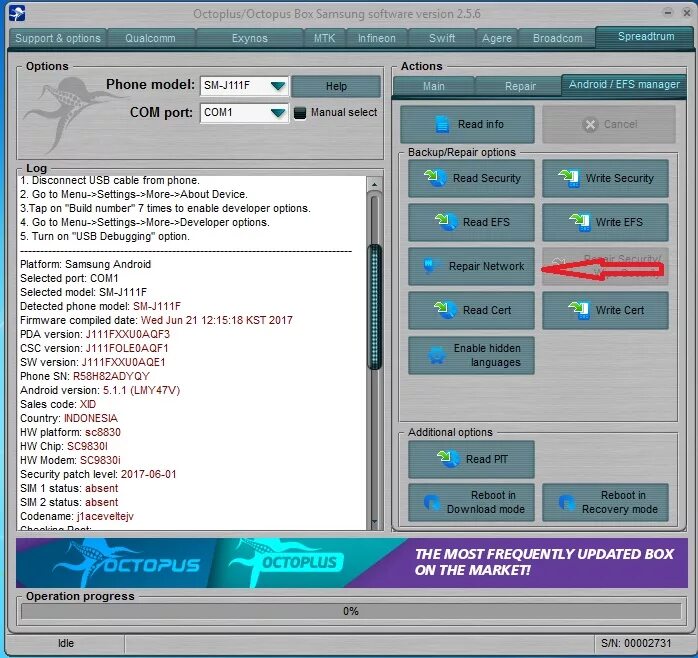Click the SIM 1 status absent line
The width and height of the screenshot is (698, 658).
pos(69,488)
